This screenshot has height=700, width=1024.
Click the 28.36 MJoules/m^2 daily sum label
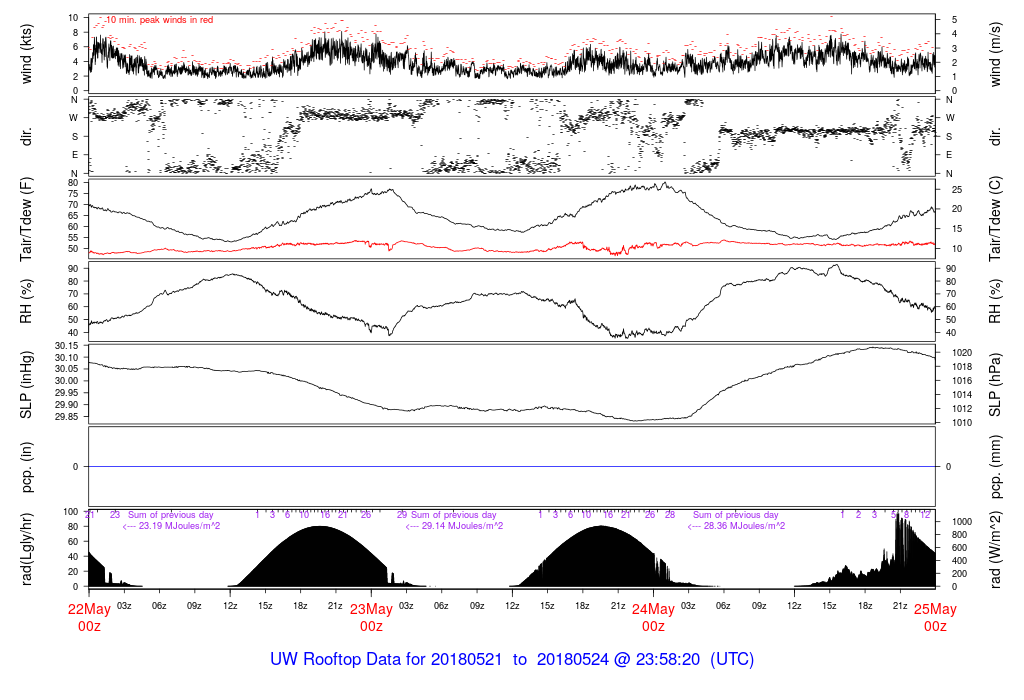point(736,526)
